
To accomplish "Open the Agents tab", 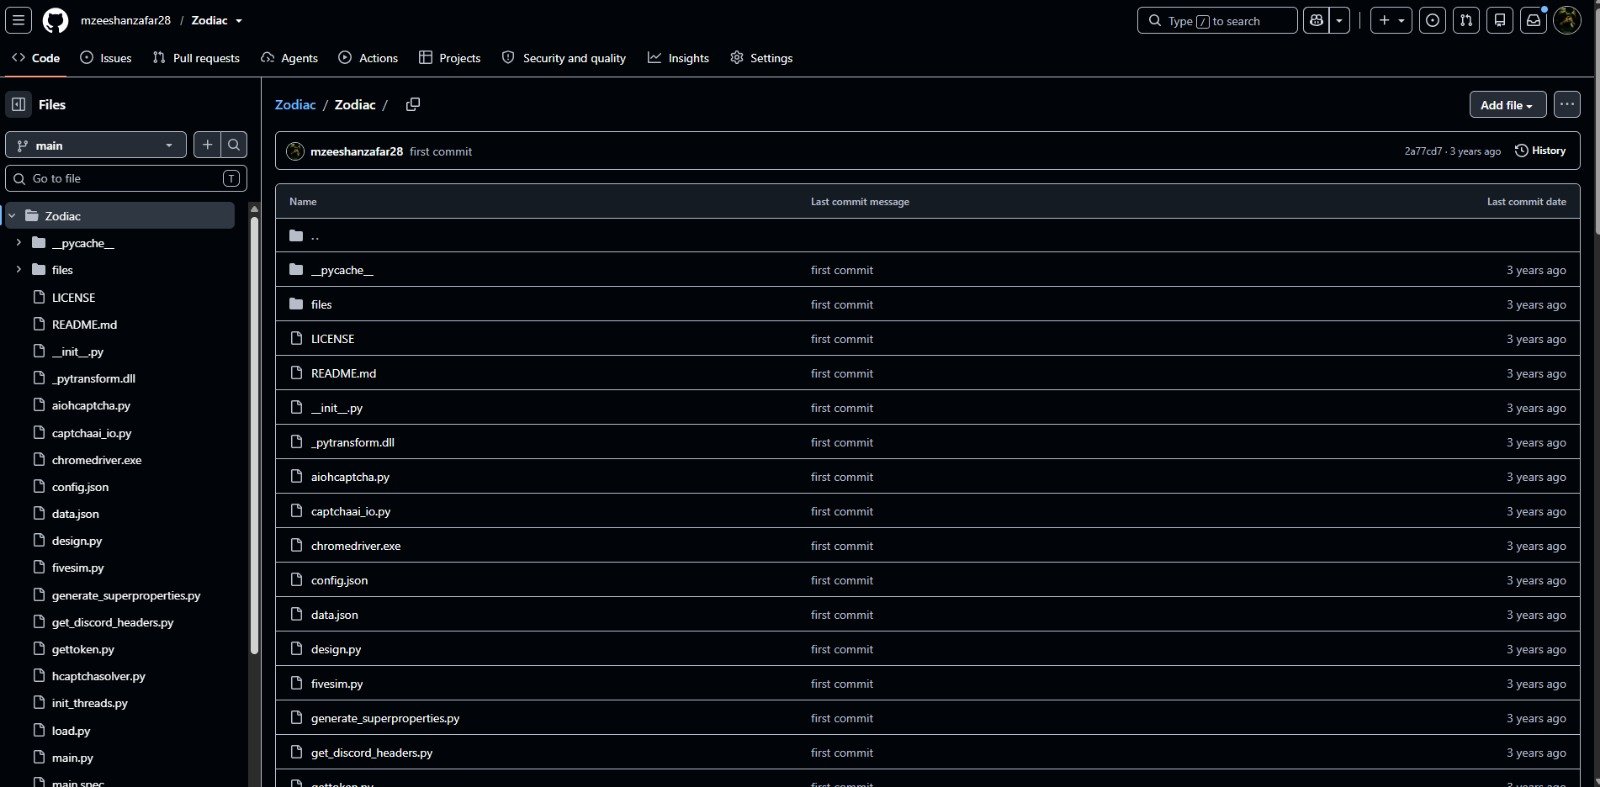I will click(289, 58).
